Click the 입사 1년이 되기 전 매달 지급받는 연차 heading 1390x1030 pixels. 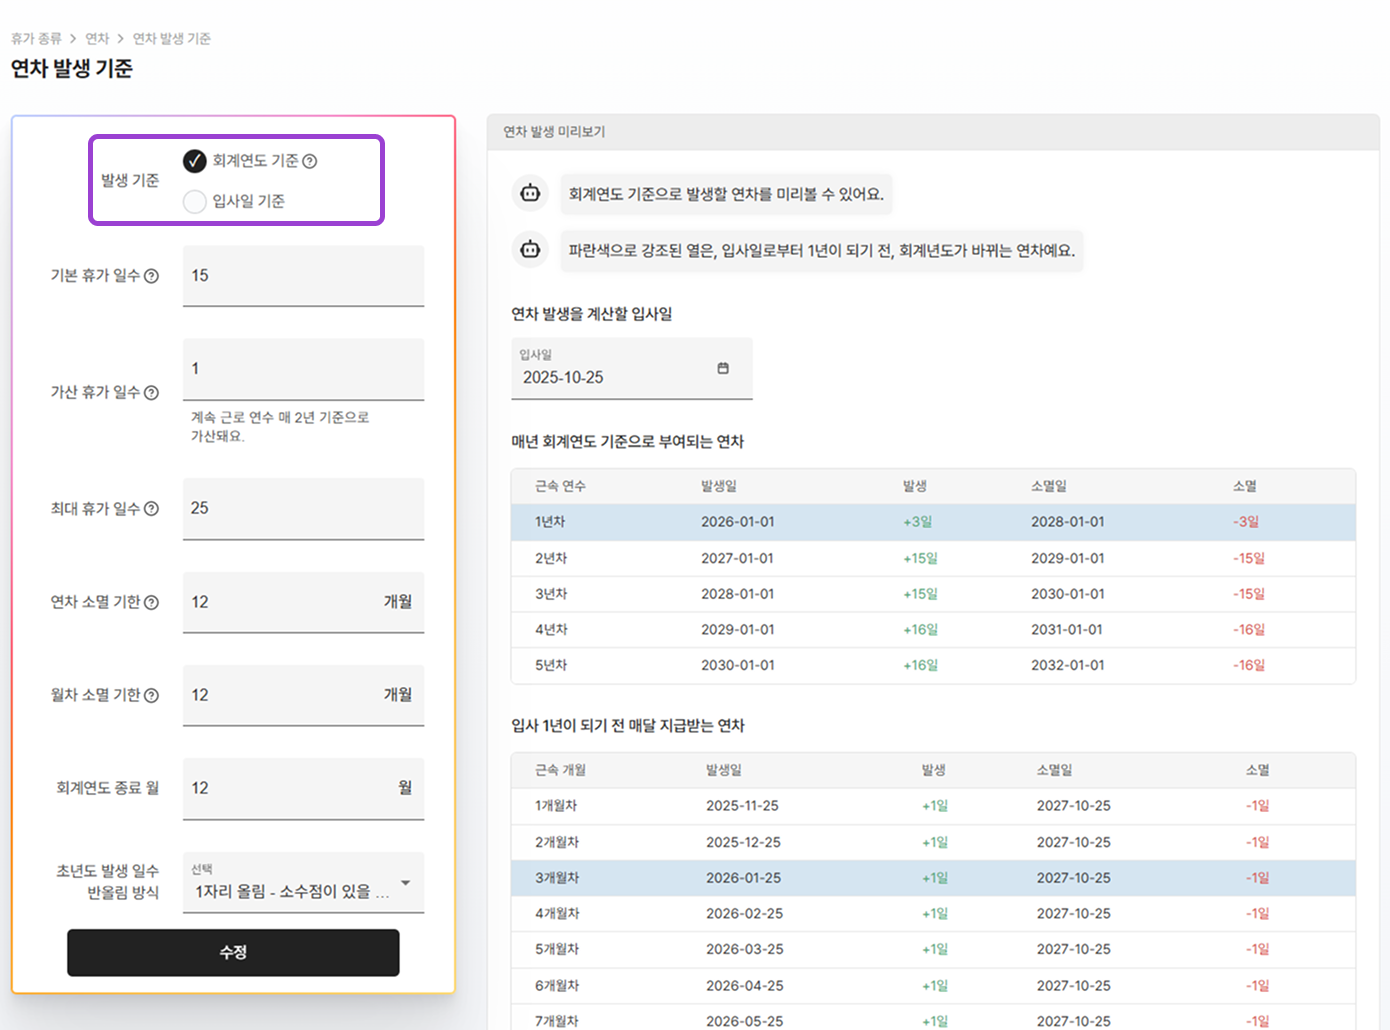click(x=628, y=726)
